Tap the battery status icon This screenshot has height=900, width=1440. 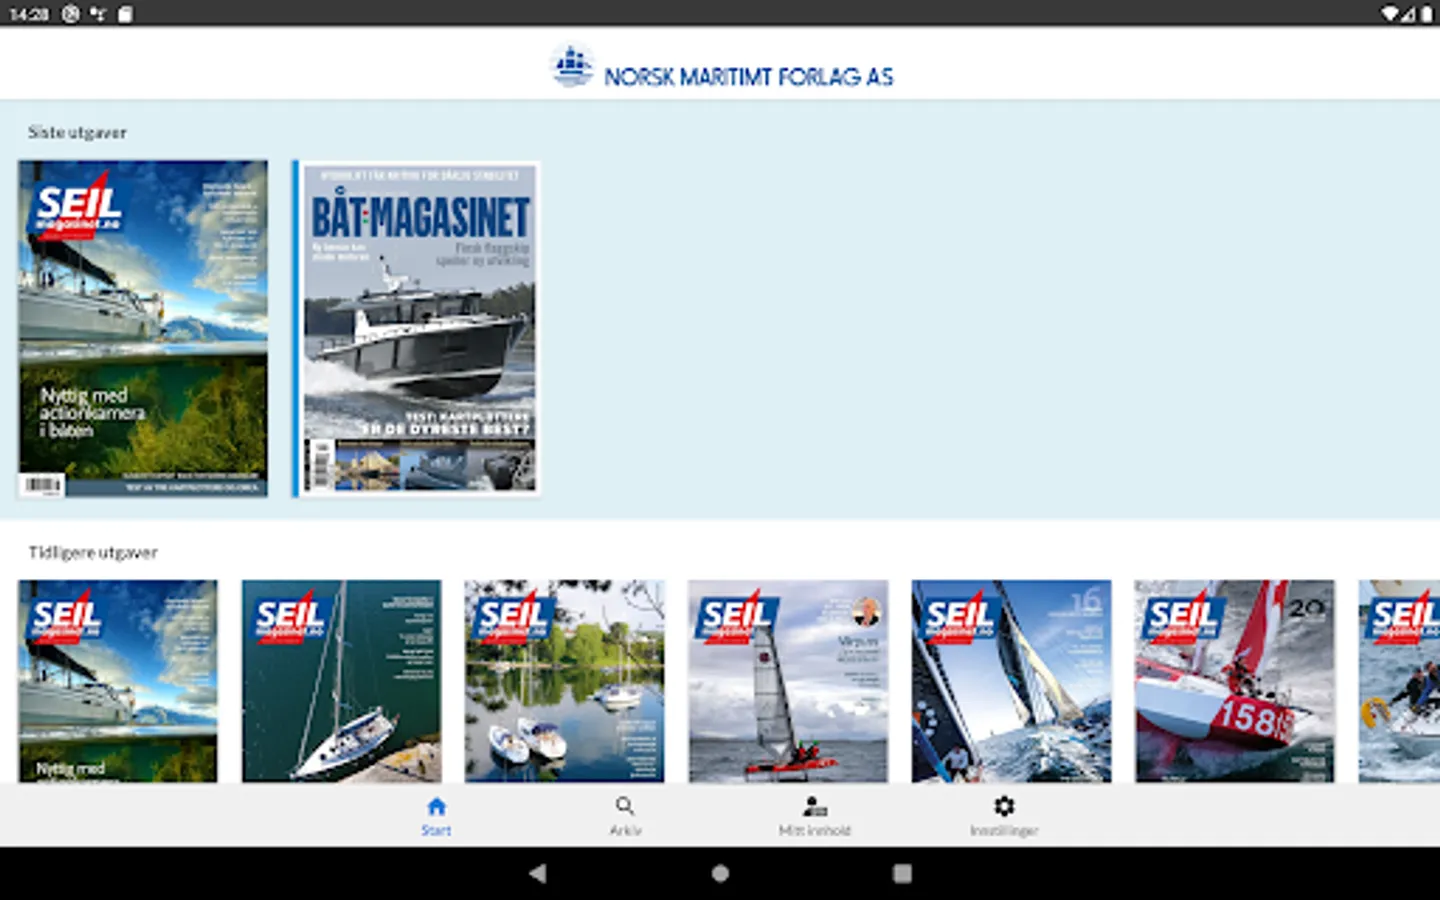pyautogui.click(x=1426, y=14)
